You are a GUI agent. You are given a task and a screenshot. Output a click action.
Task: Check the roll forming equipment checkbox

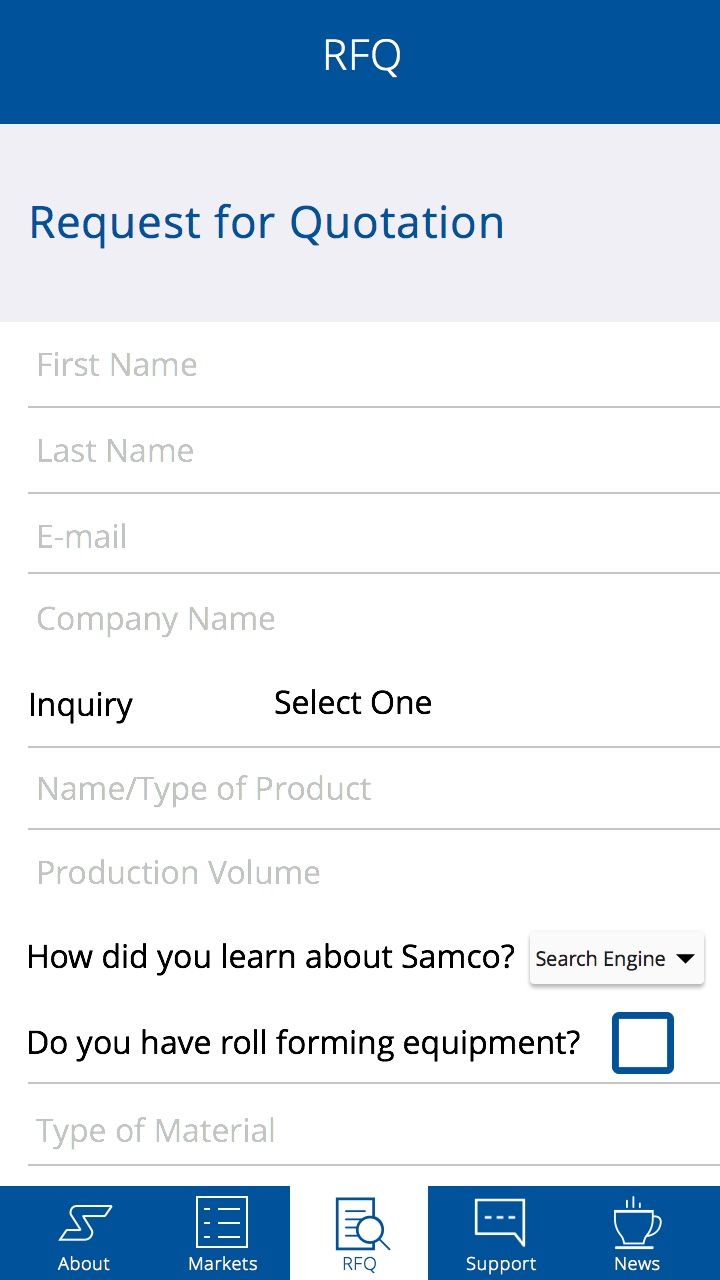coord(643,1043)
